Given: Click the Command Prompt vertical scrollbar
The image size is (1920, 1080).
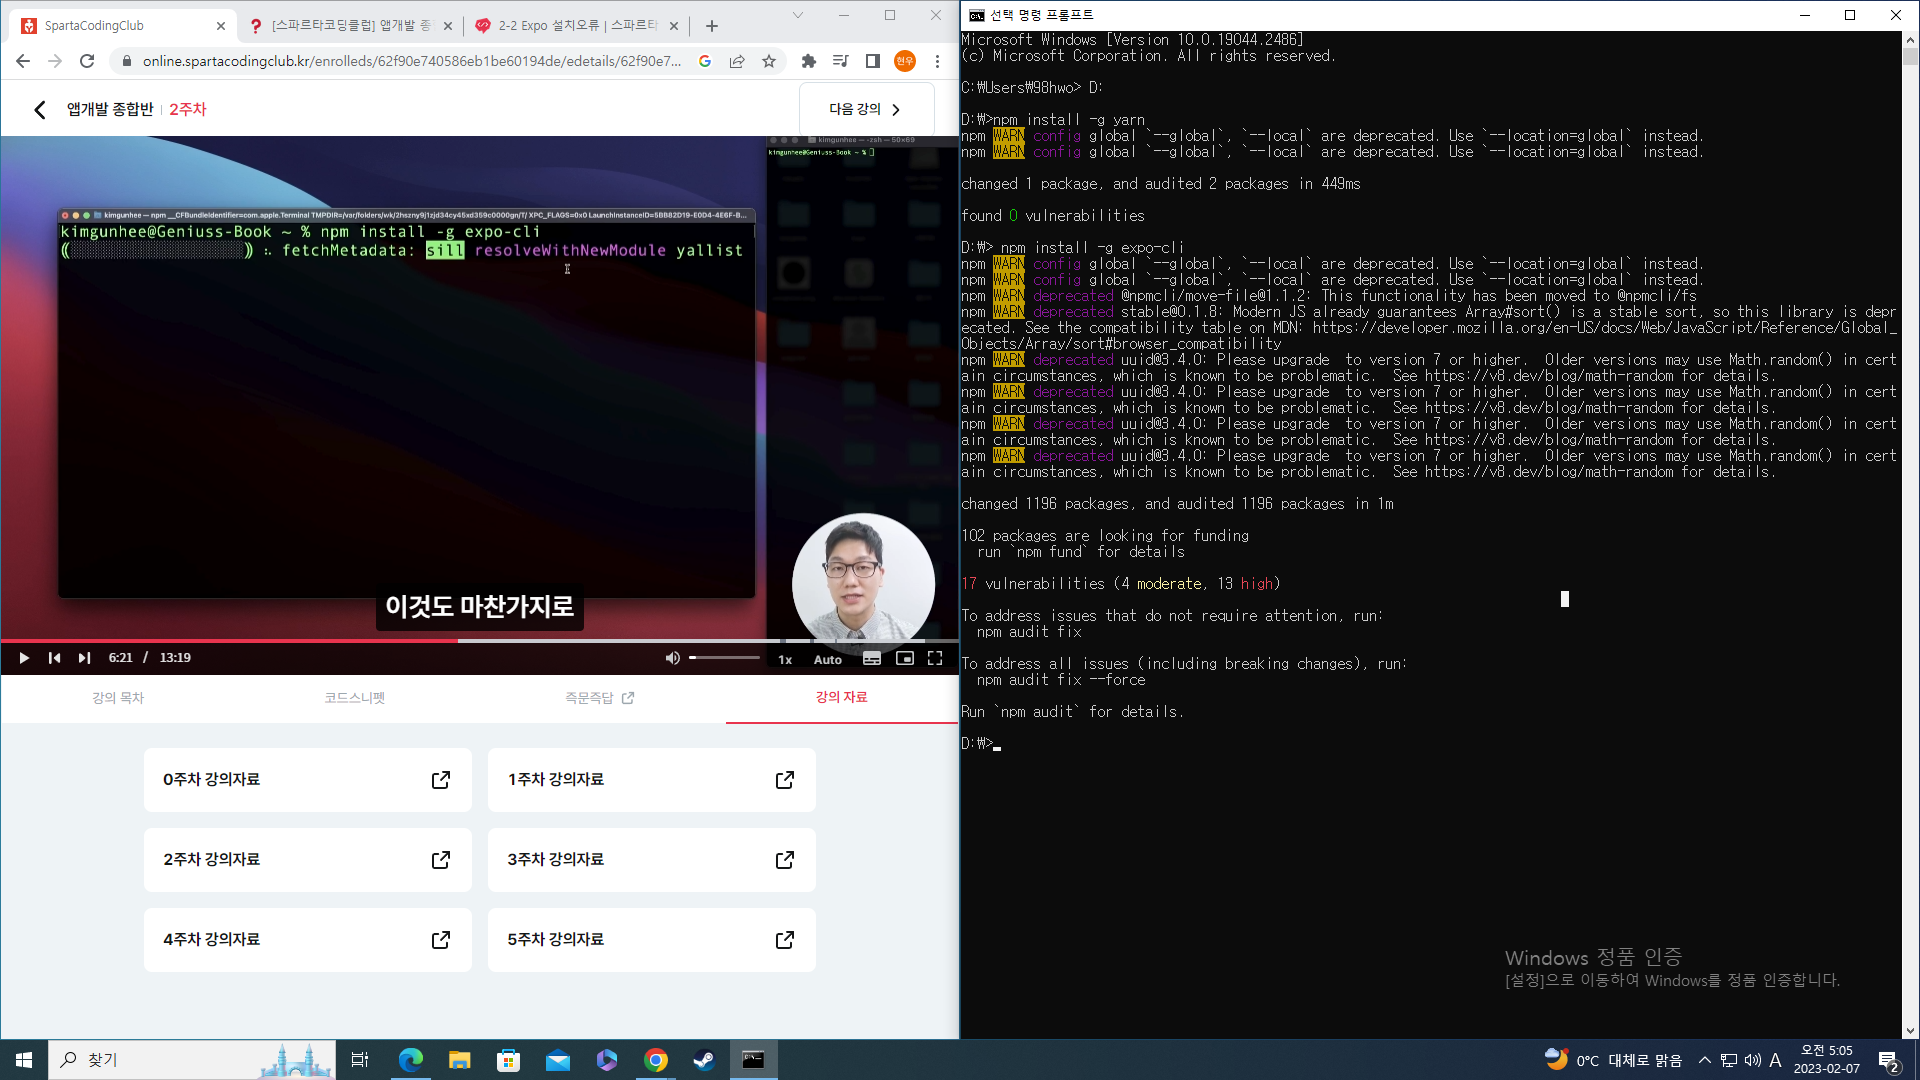Looking at the screenshot, I should point(1910,535).
